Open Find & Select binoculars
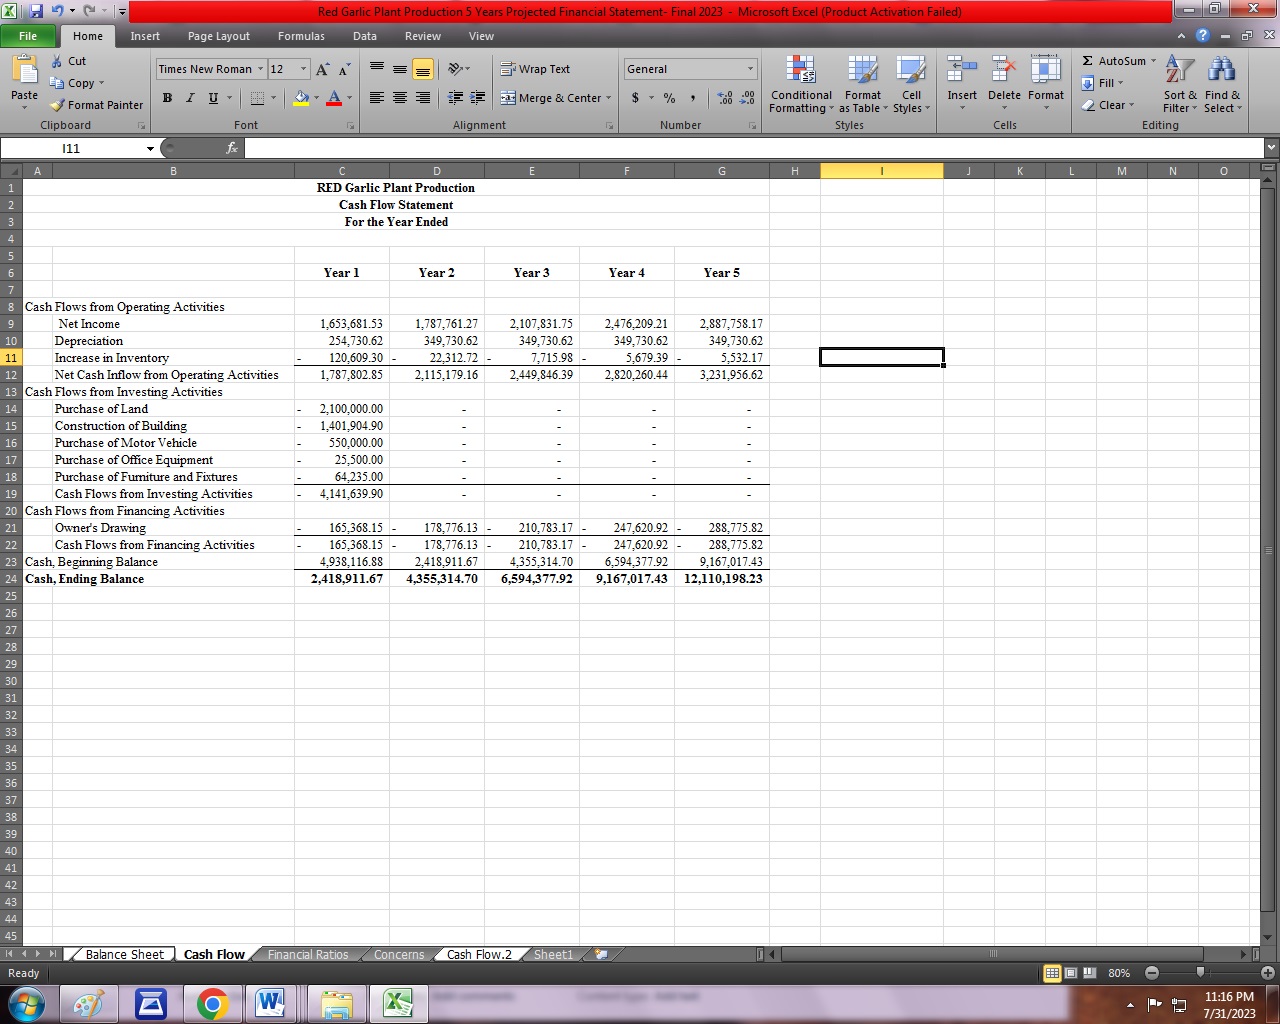 tap(1222, 84)
